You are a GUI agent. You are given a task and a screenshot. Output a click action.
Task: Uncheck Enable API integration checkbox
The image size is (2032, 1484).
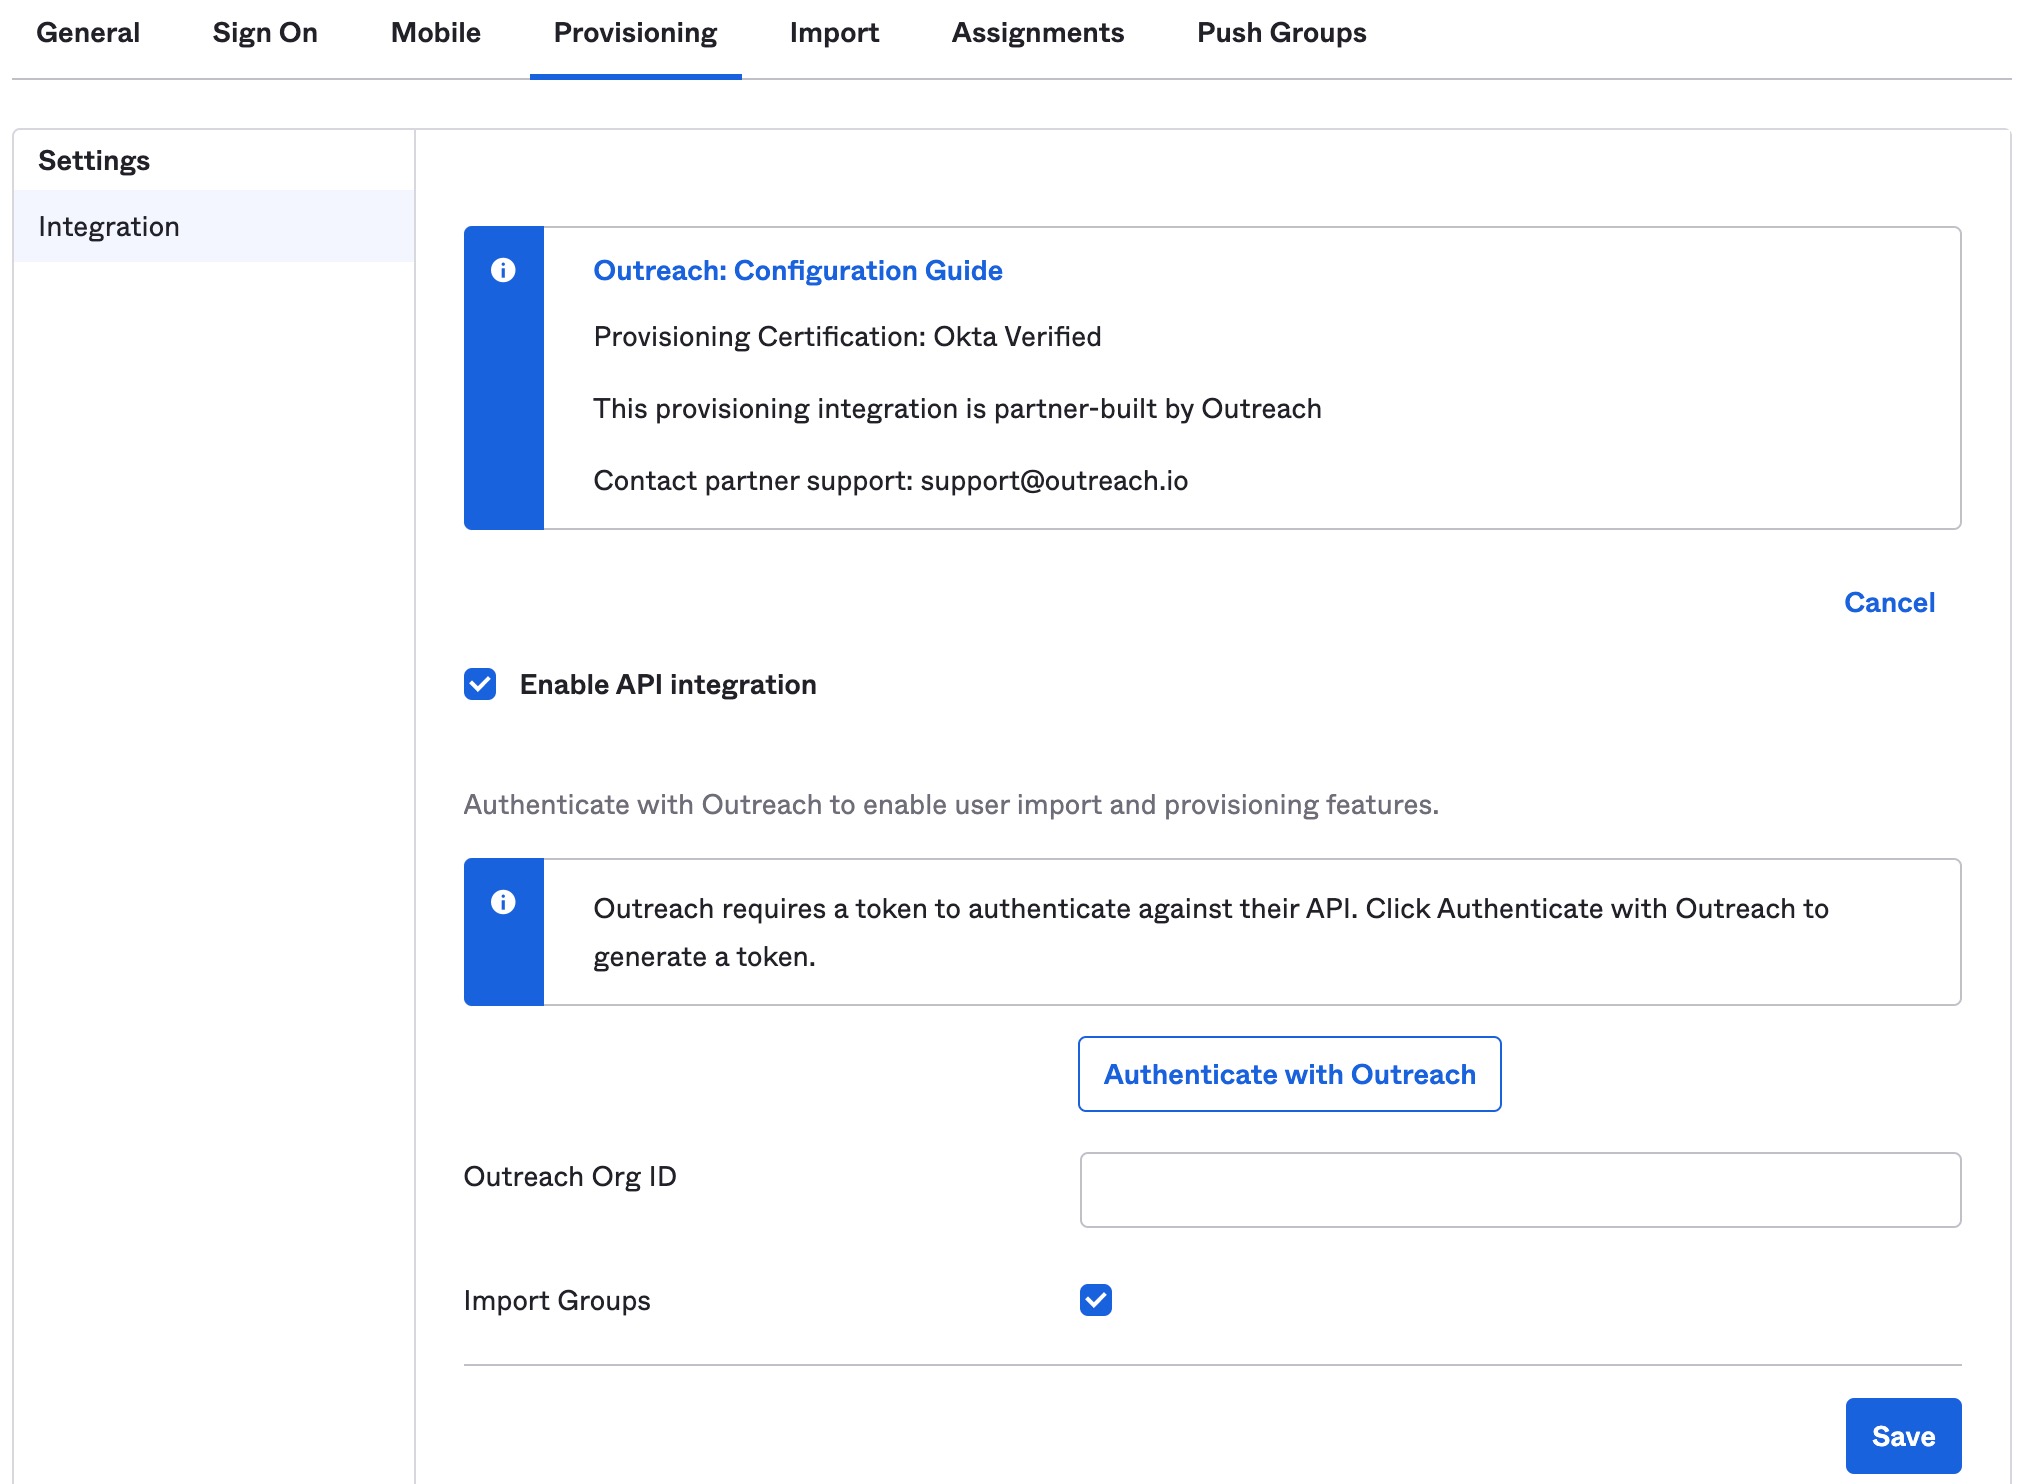[x=480, y=684]
